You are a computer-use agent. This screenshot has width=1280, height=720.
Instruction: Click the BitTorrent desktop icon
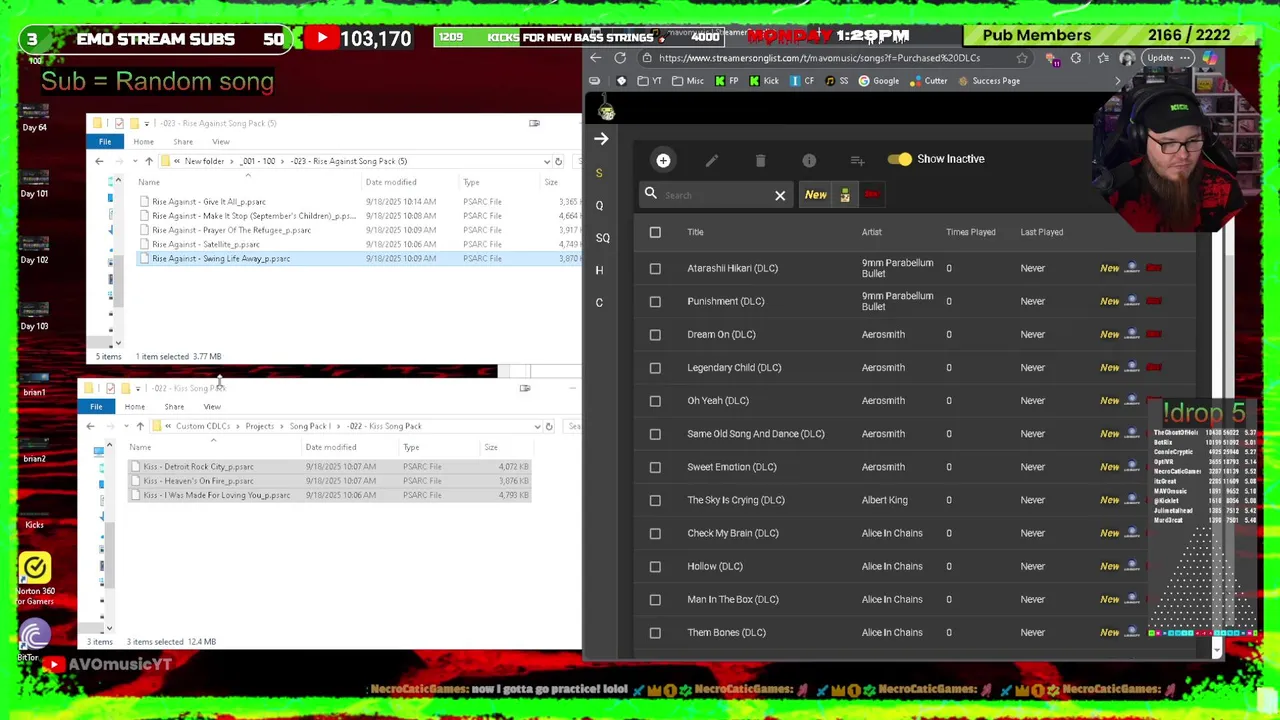pyautogui.click(x=34, y=636)
